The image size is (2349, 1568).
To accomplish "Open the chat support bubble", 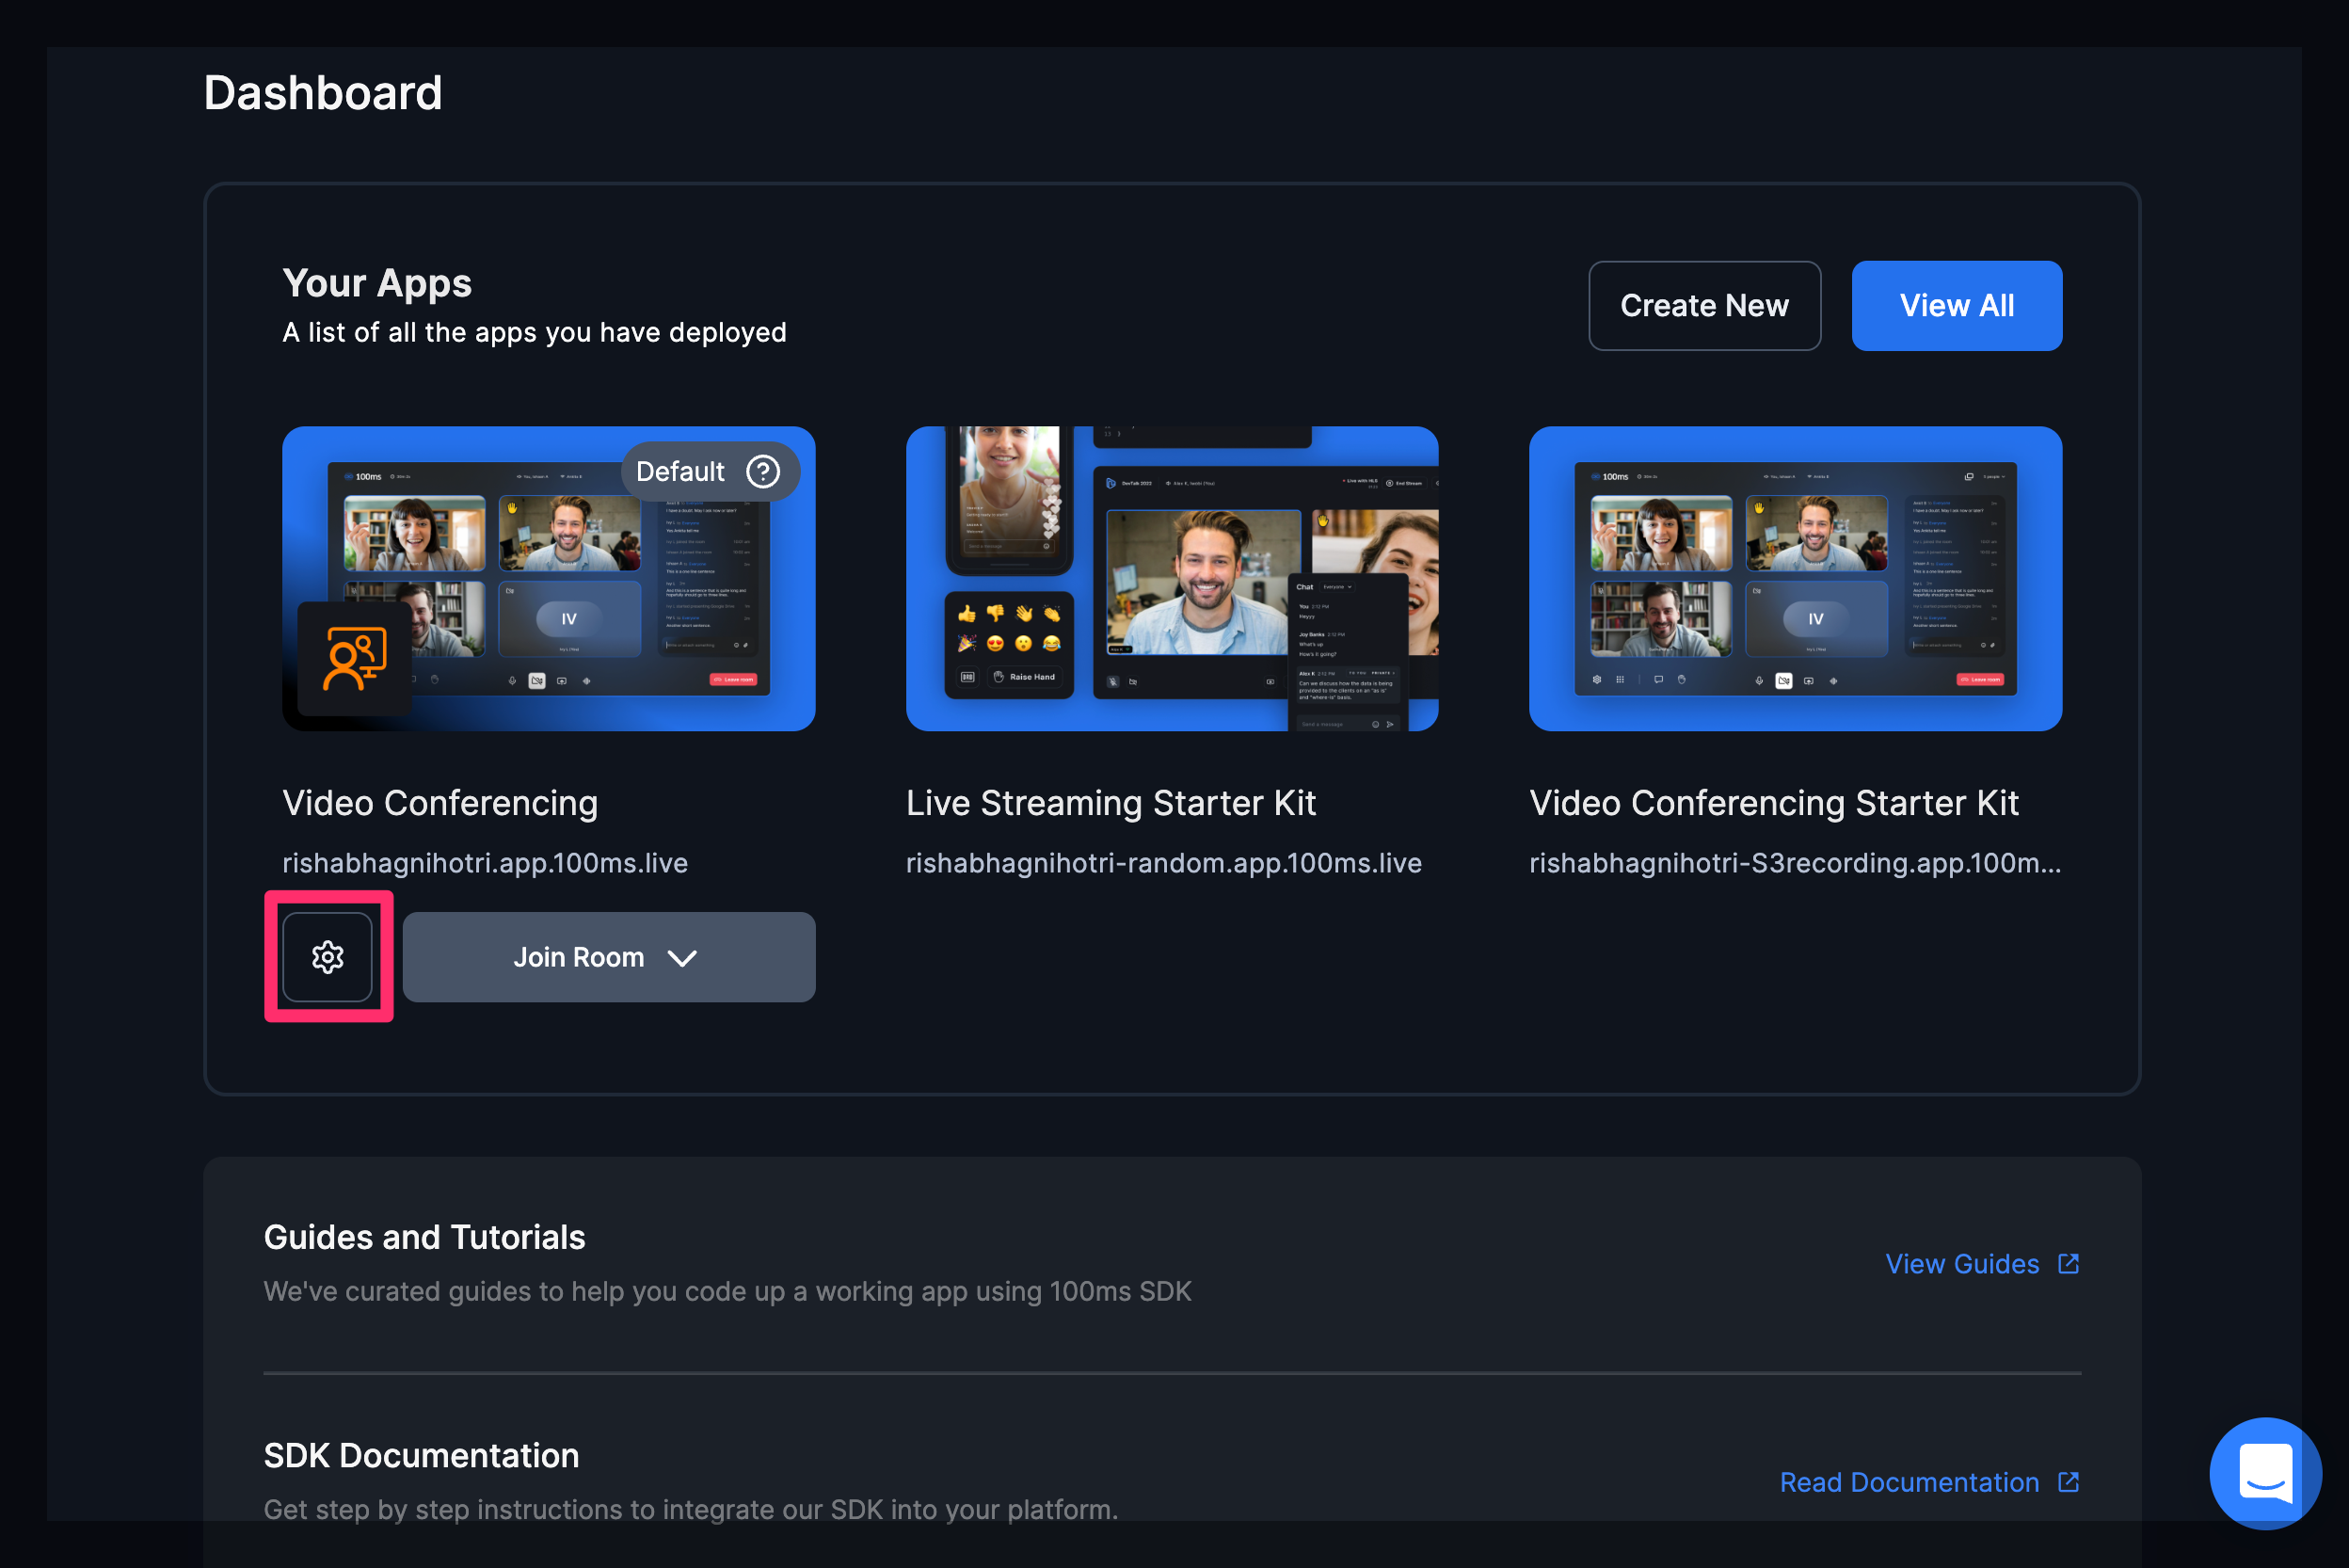I will click(x=2264, y=1472).
